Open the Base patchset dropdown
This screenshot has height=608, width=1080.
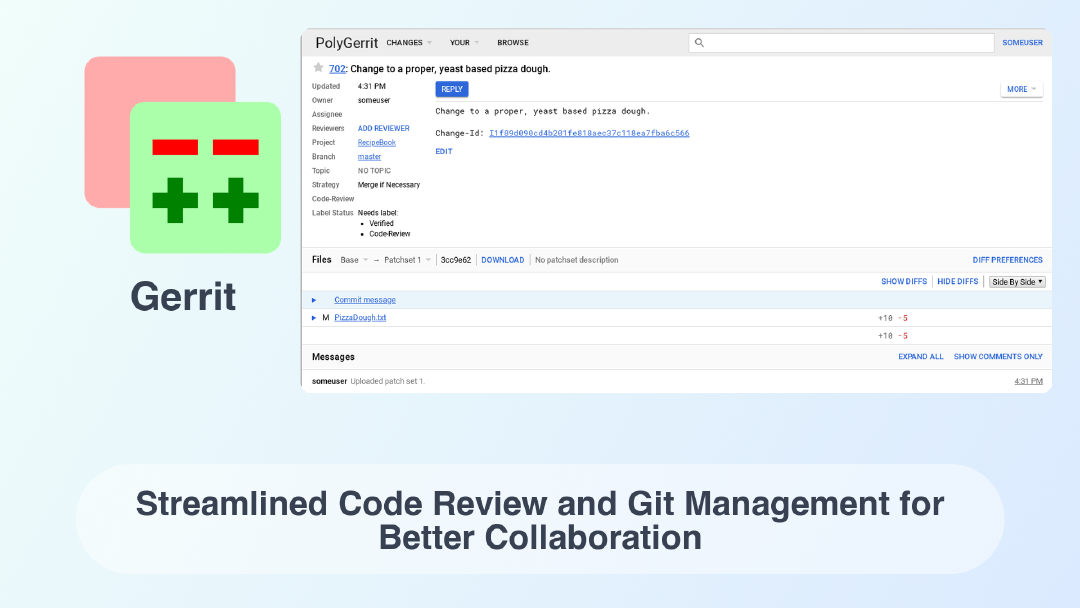click(354, 260)
